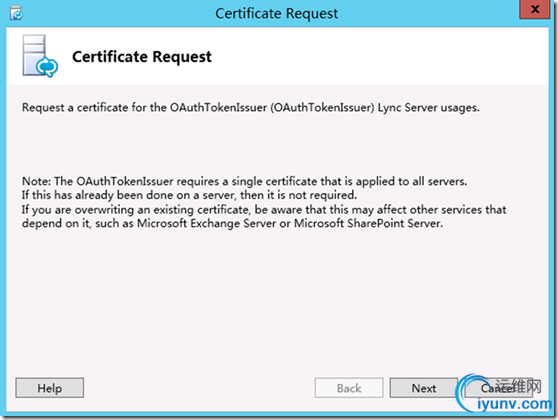Click the disabled Back button
The image size is (558, 420).
349,388
